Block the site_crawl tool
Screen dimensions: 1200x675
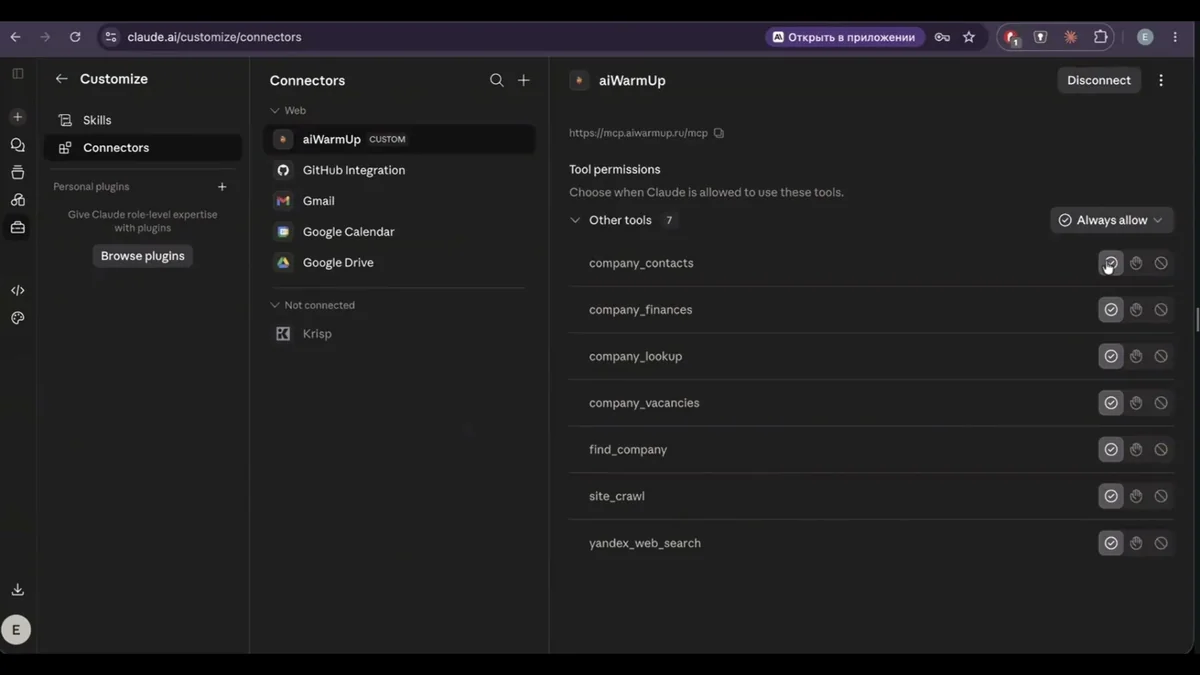pos(1161,496)
